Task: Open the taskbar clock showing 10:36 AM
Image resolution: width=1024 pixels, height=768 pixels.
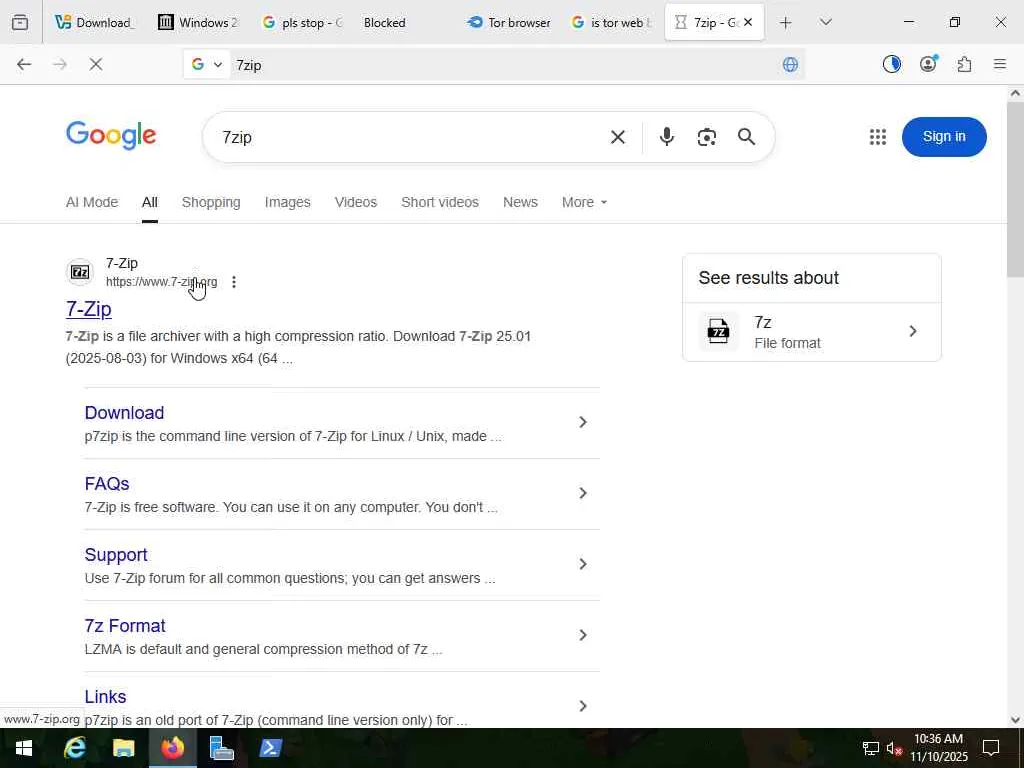Action: point(938,748)
